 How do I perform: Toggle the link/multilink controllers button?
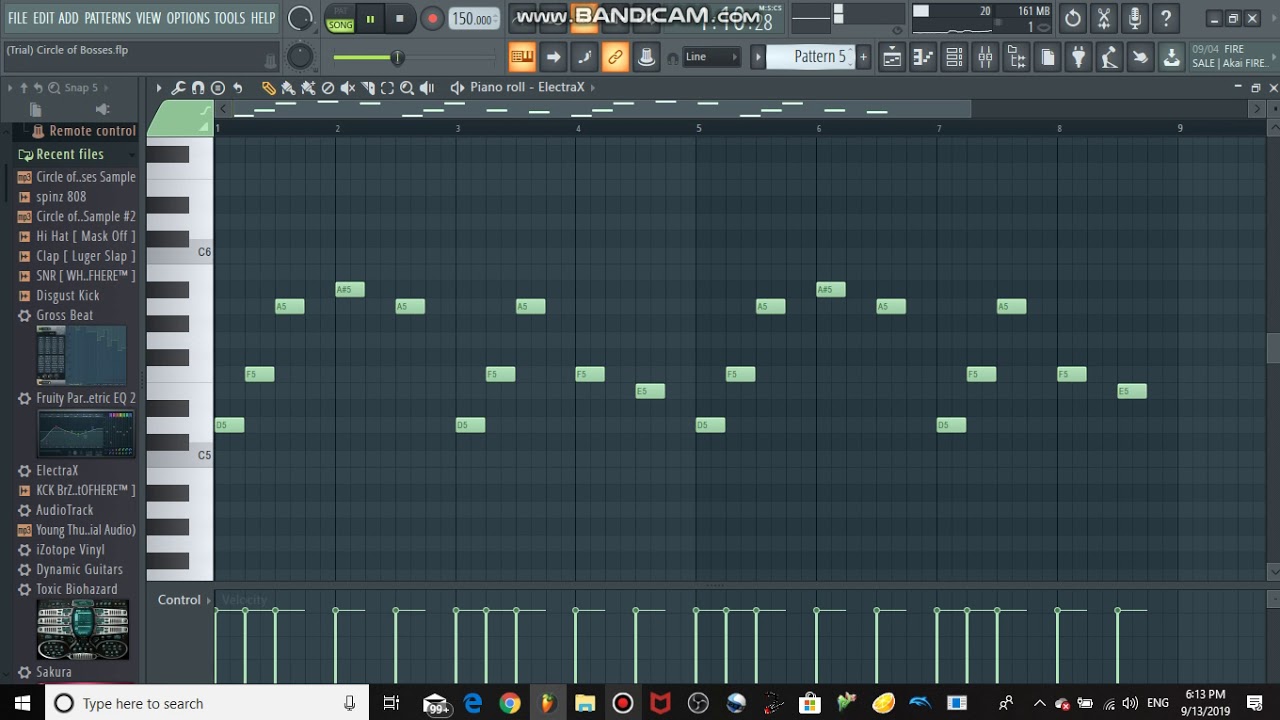615,57
